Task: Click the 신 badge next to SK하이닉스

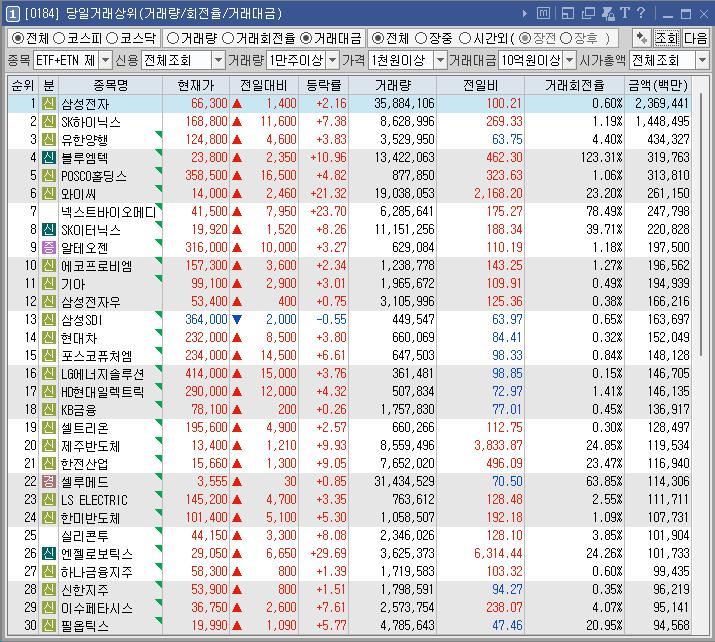Action: pyautogui.click(x=49, y=122)
